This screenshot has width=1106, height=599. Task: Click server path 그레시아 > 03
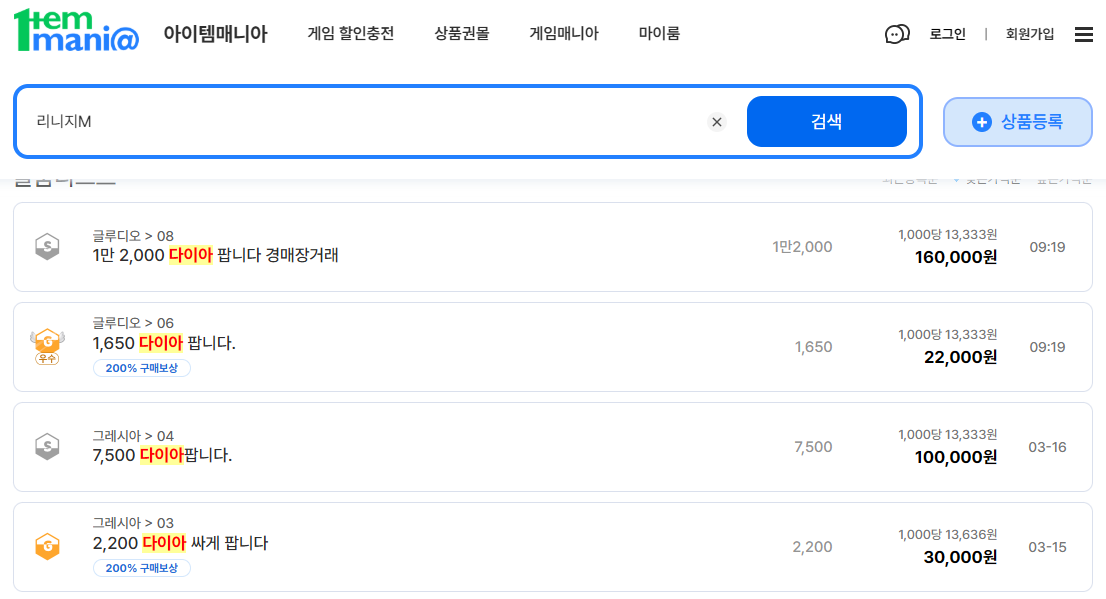click(133, 523)
